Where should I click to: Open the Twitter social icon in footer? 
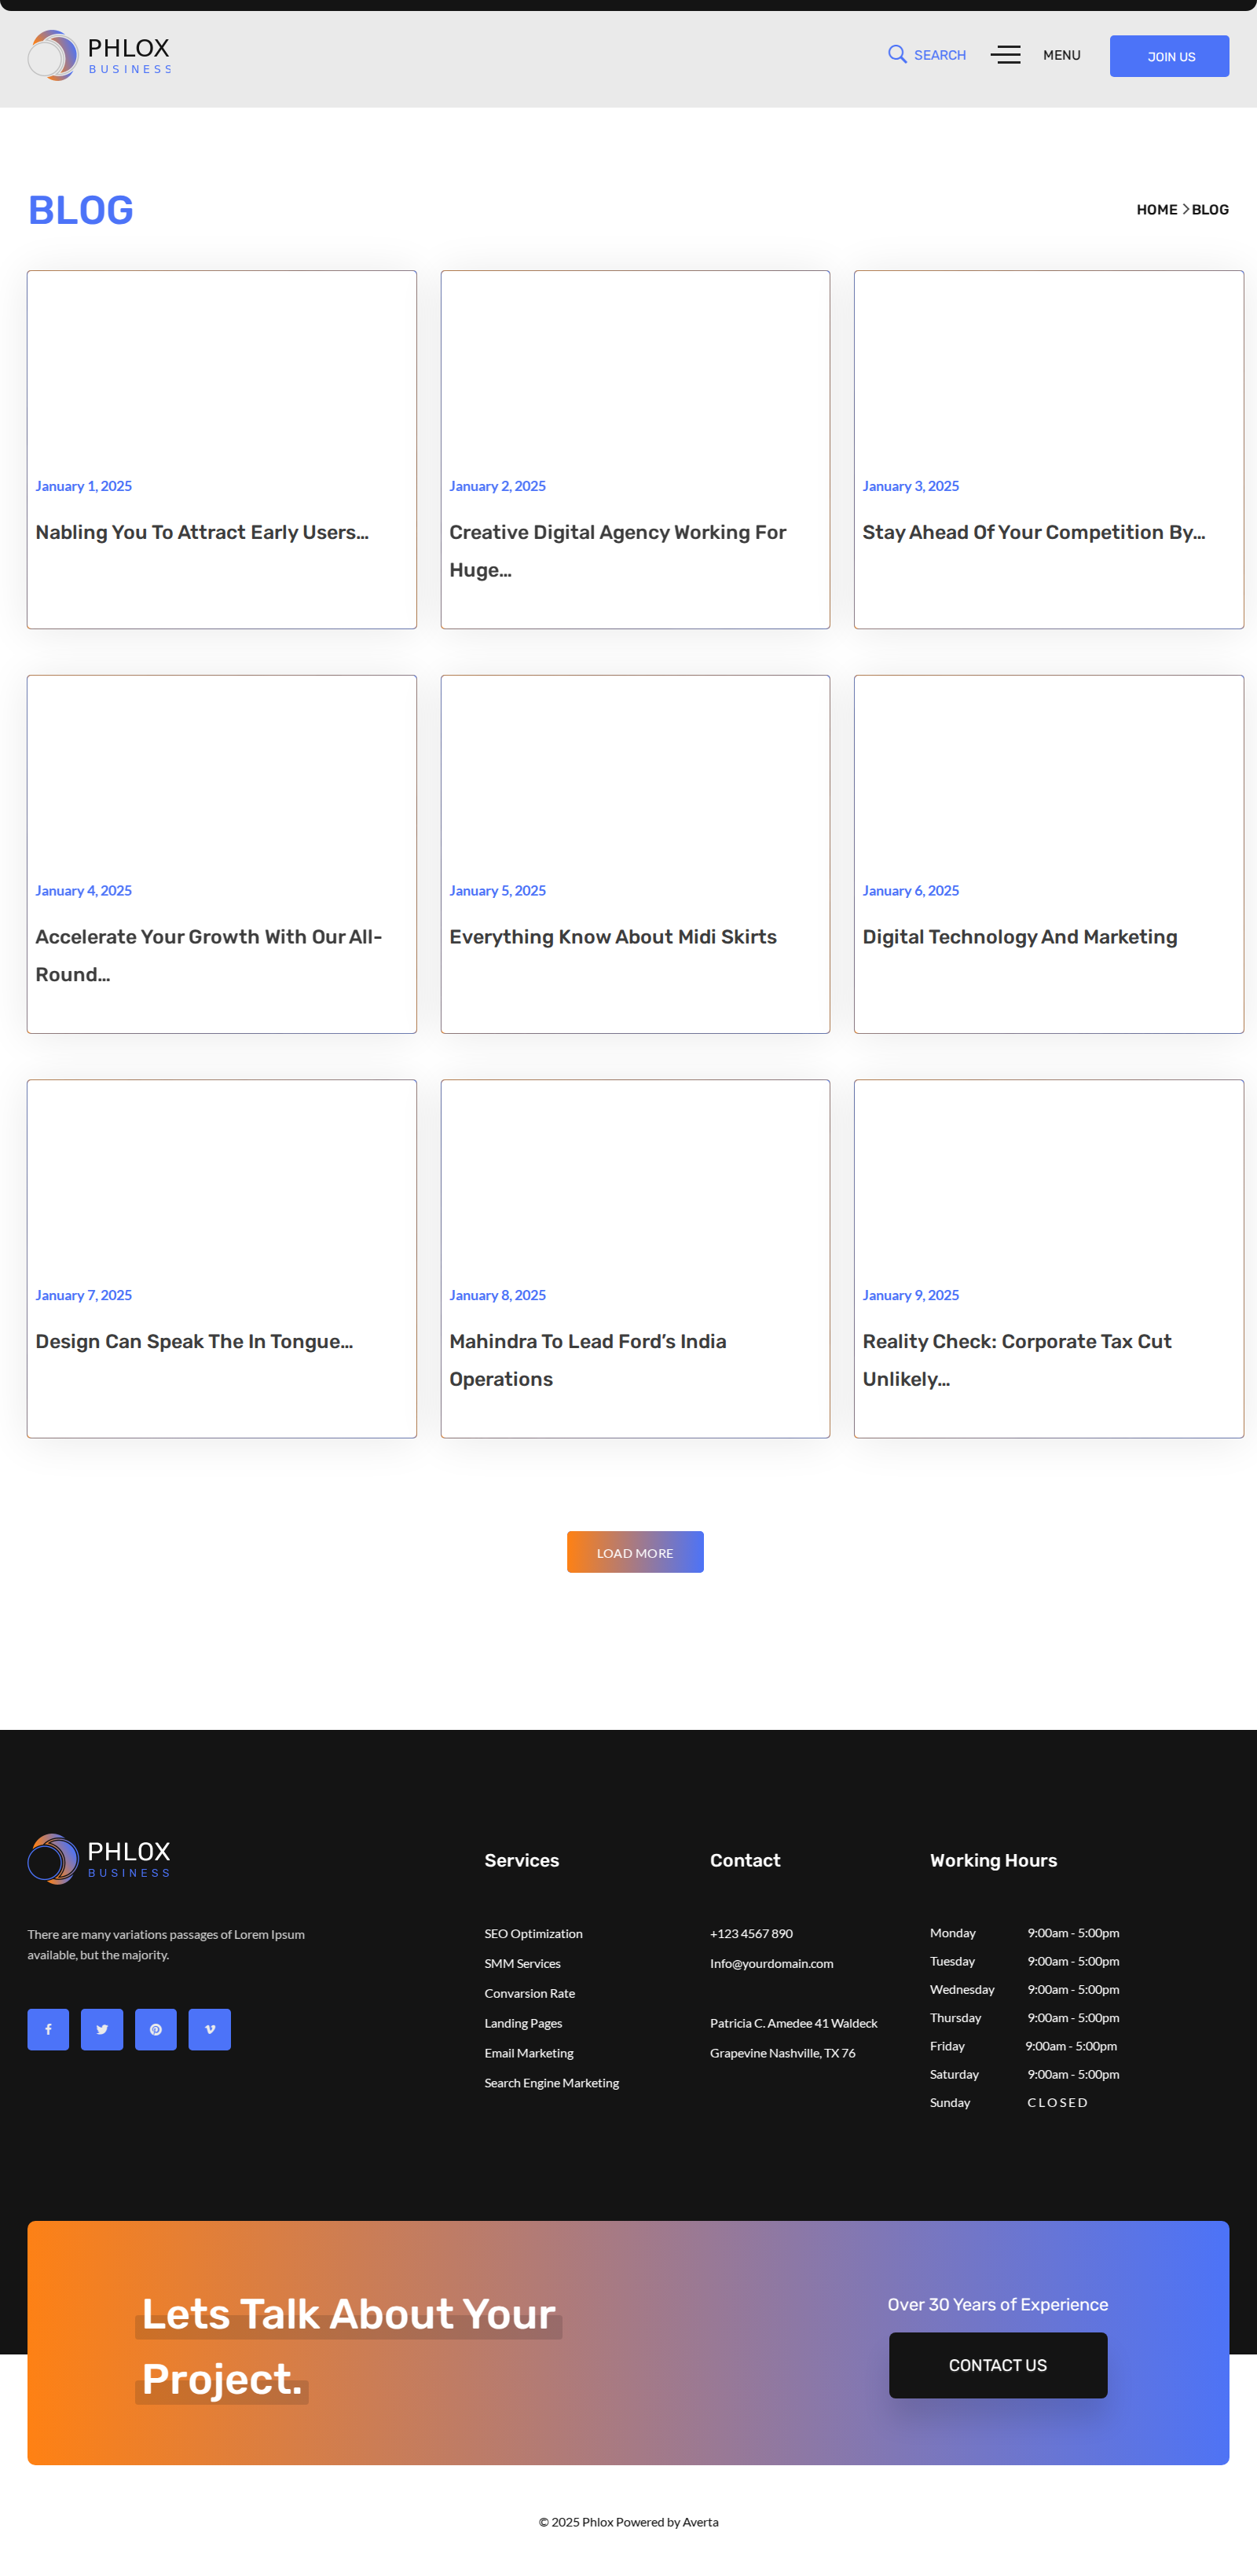pyautogui.click(x=102, y=2029)
